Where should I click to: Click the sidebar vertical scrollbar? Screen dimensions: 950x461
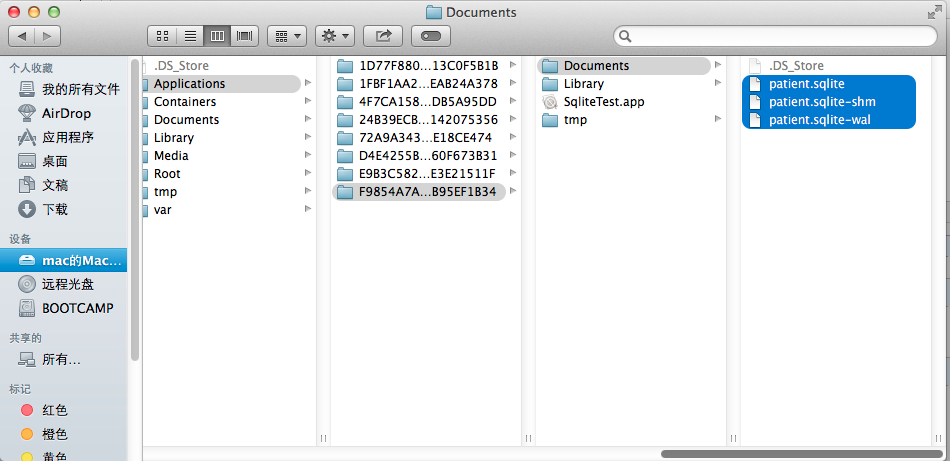click(135, 210)
